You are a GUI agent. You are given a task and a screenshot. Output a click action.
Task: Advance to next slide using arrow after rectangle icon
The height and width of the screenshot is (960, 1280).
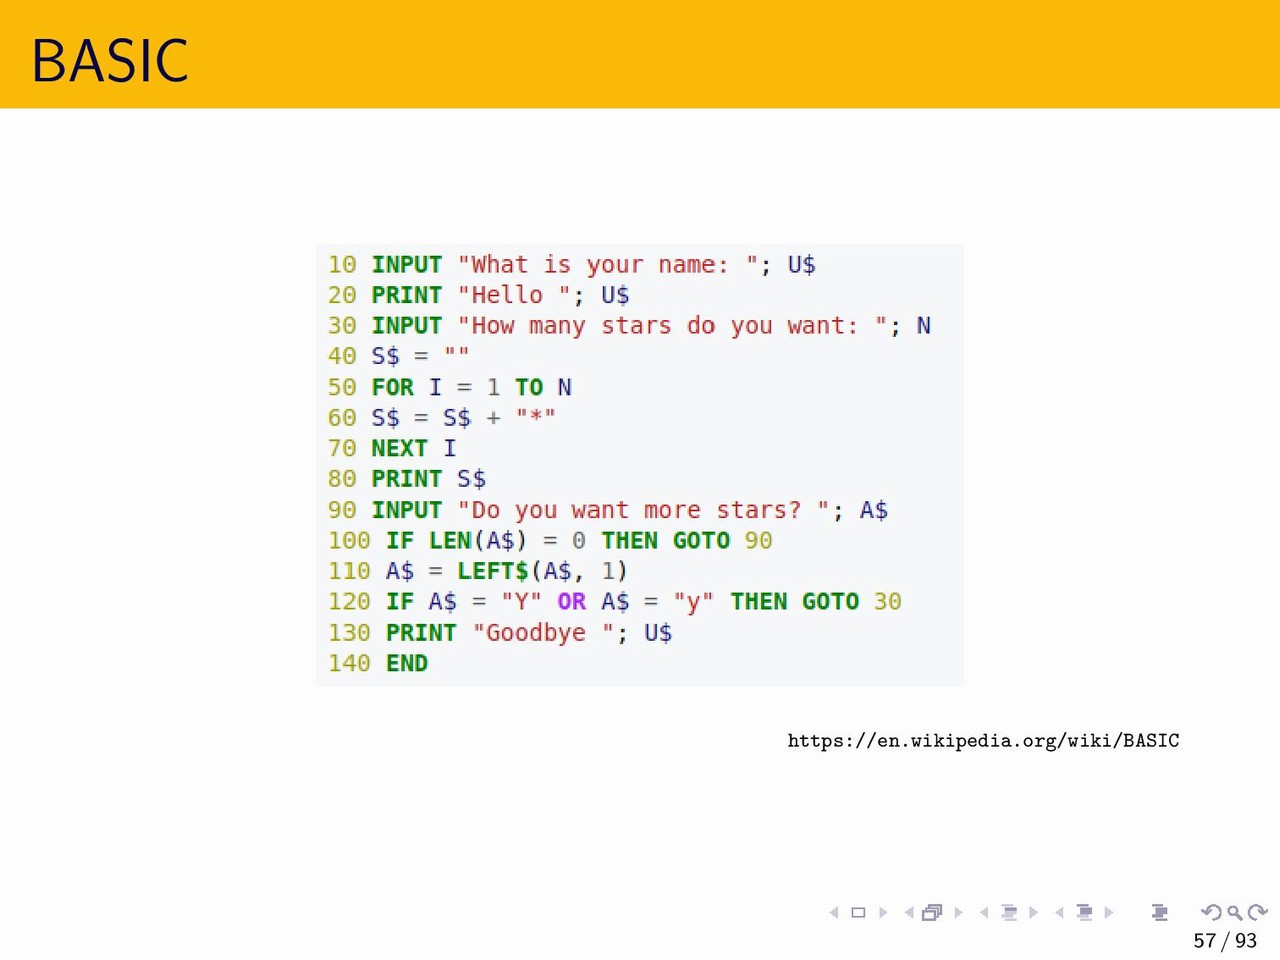[x=882, y=912]
